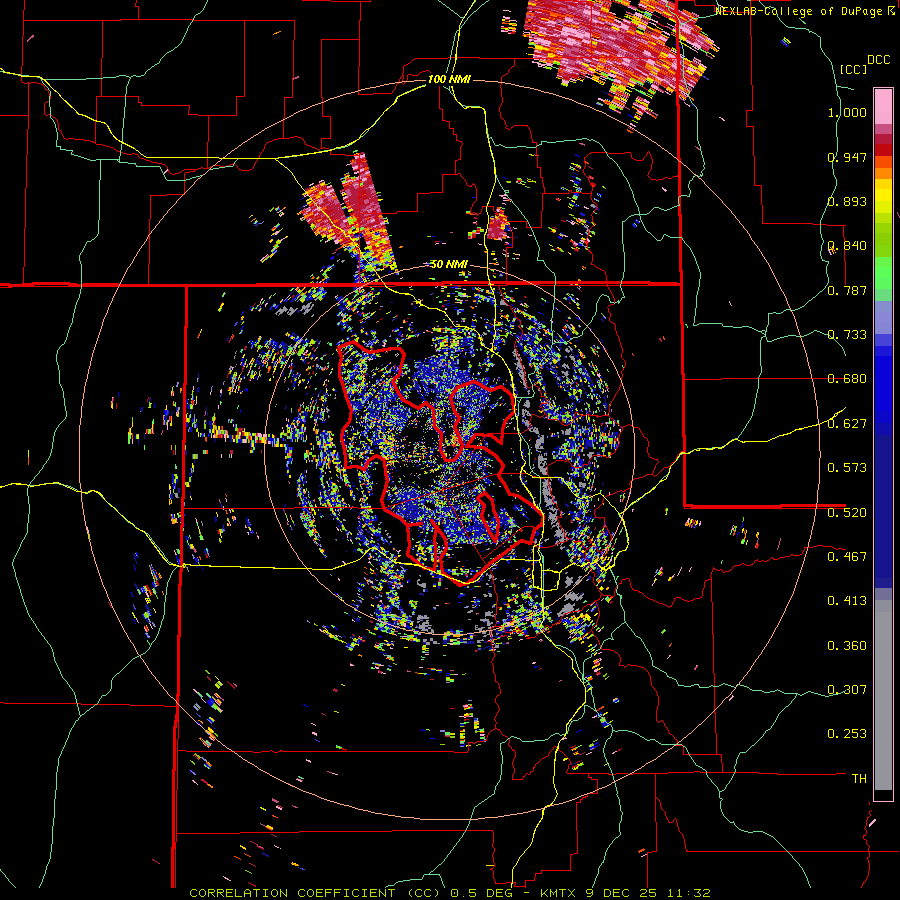Select the 0.733 color scale value
The width and height of the screenshot is (900, 900).
847,335
